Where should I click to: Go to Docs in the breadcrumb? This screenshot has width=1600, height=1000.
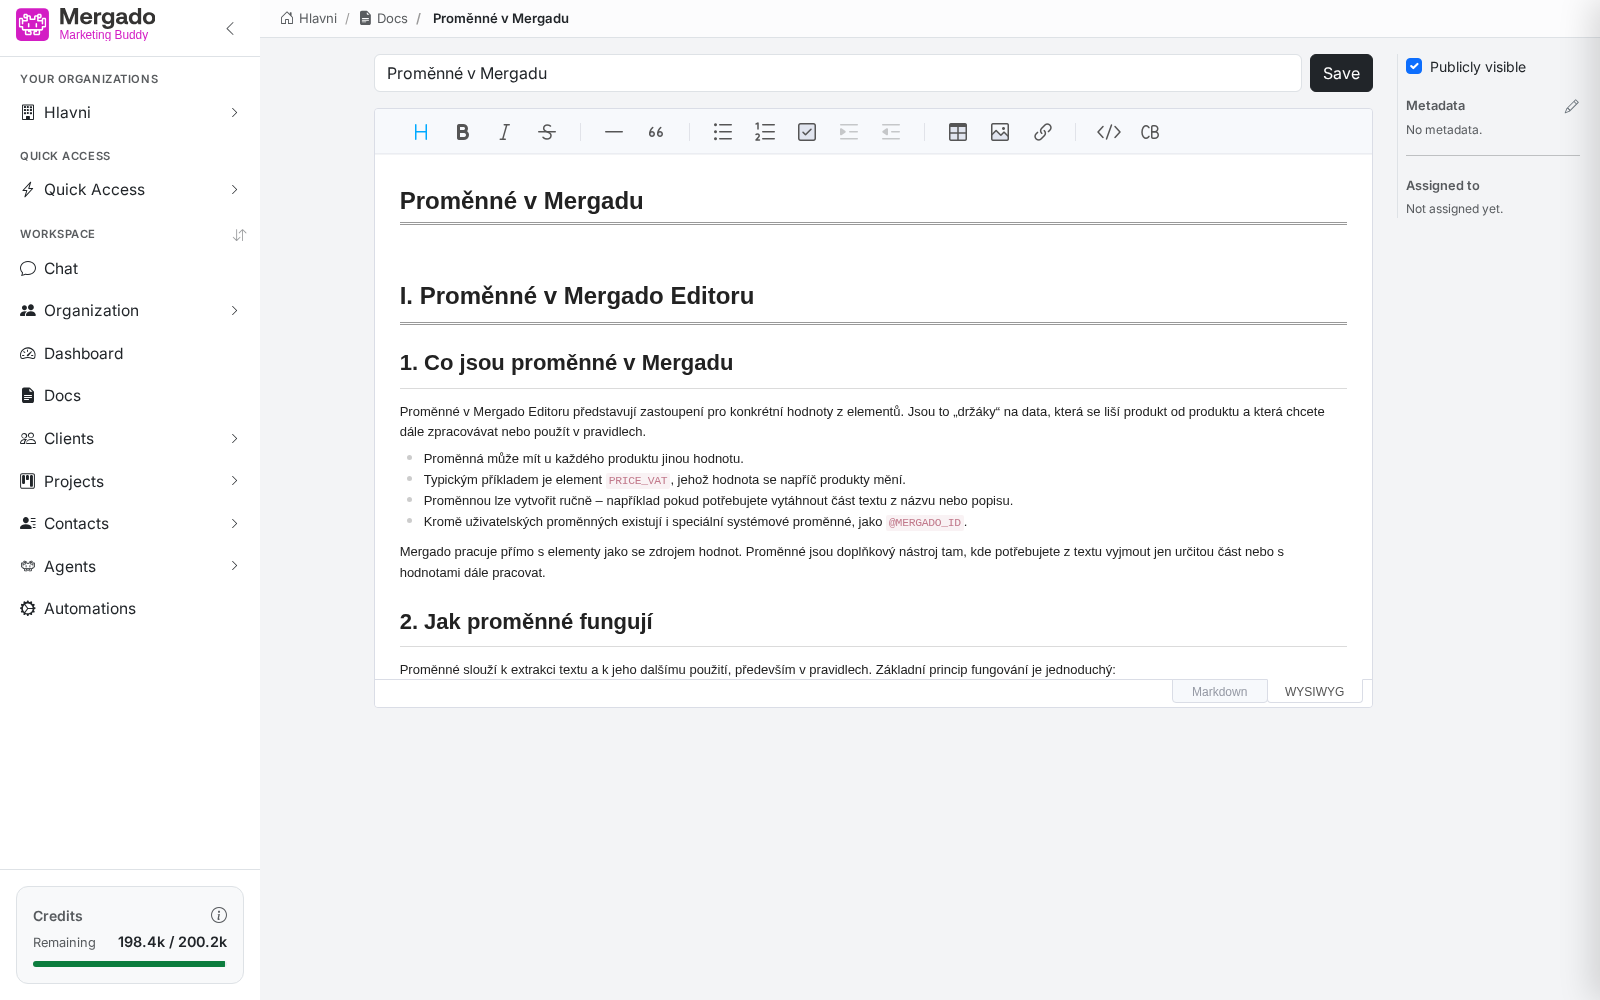pos(384,18)
